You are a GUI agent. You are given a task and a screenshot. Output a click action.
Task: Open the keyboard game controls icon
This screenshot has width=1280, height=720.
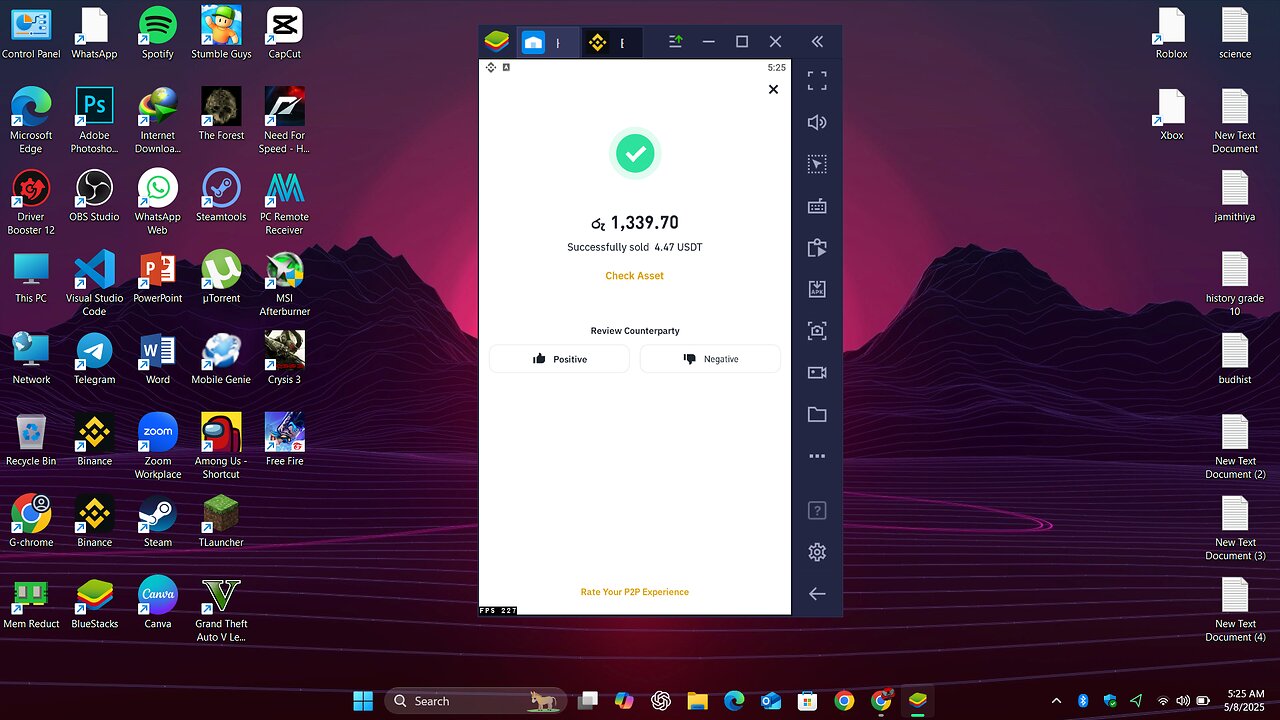click(817, 206)
